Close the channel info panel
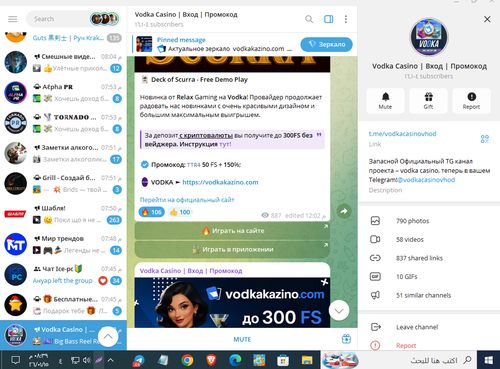The width and height of the screenshot is (500, 369). tap(487, 19)
